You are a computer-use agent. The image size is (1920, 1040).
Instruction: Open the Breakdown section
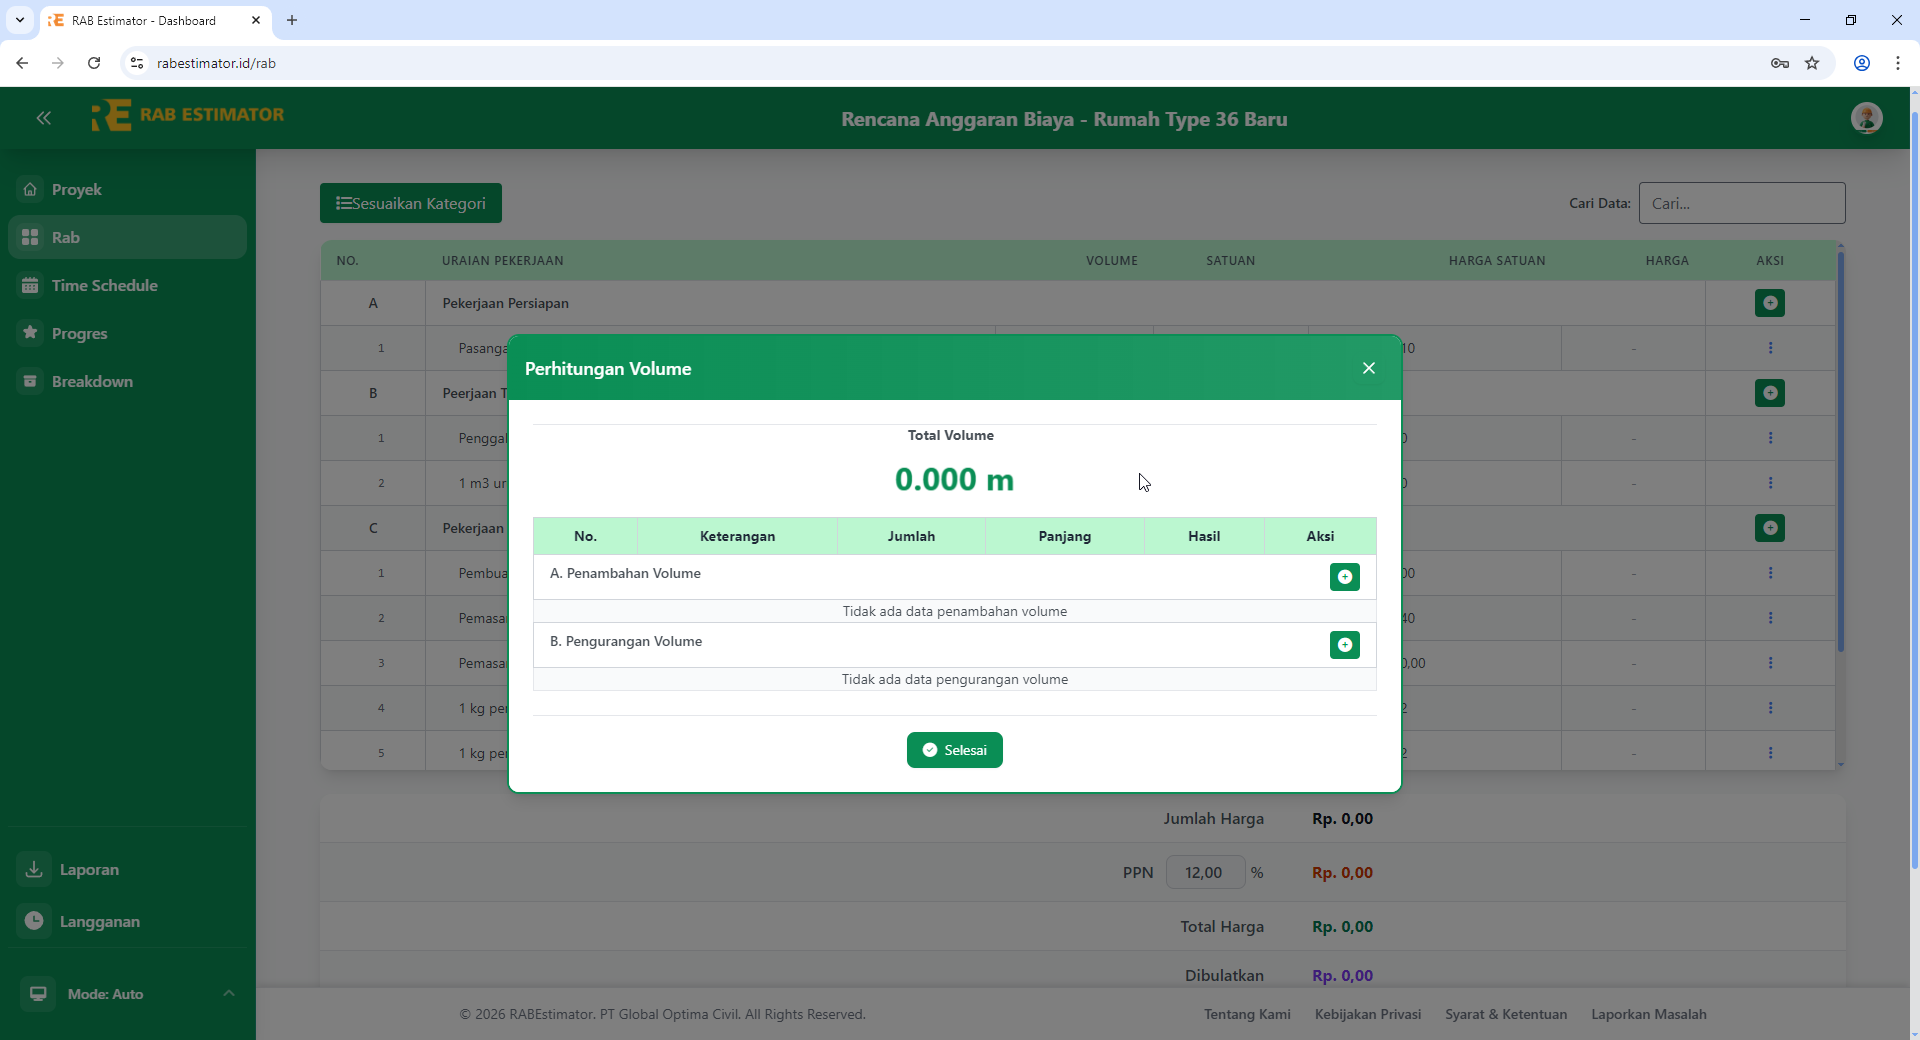tap(92, 382)
